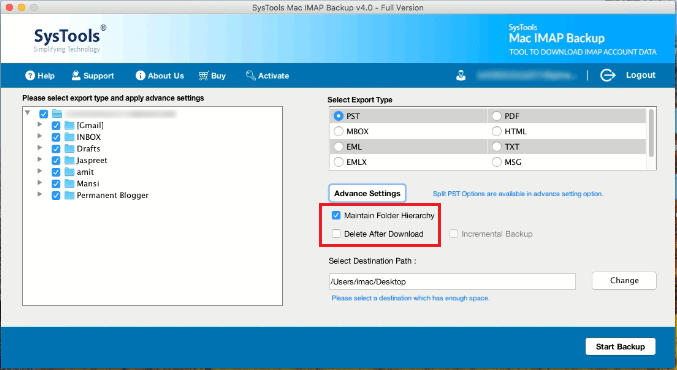This screenshot has width=677, height=370.
Task: Click the destination path input field
Action: 452,281
